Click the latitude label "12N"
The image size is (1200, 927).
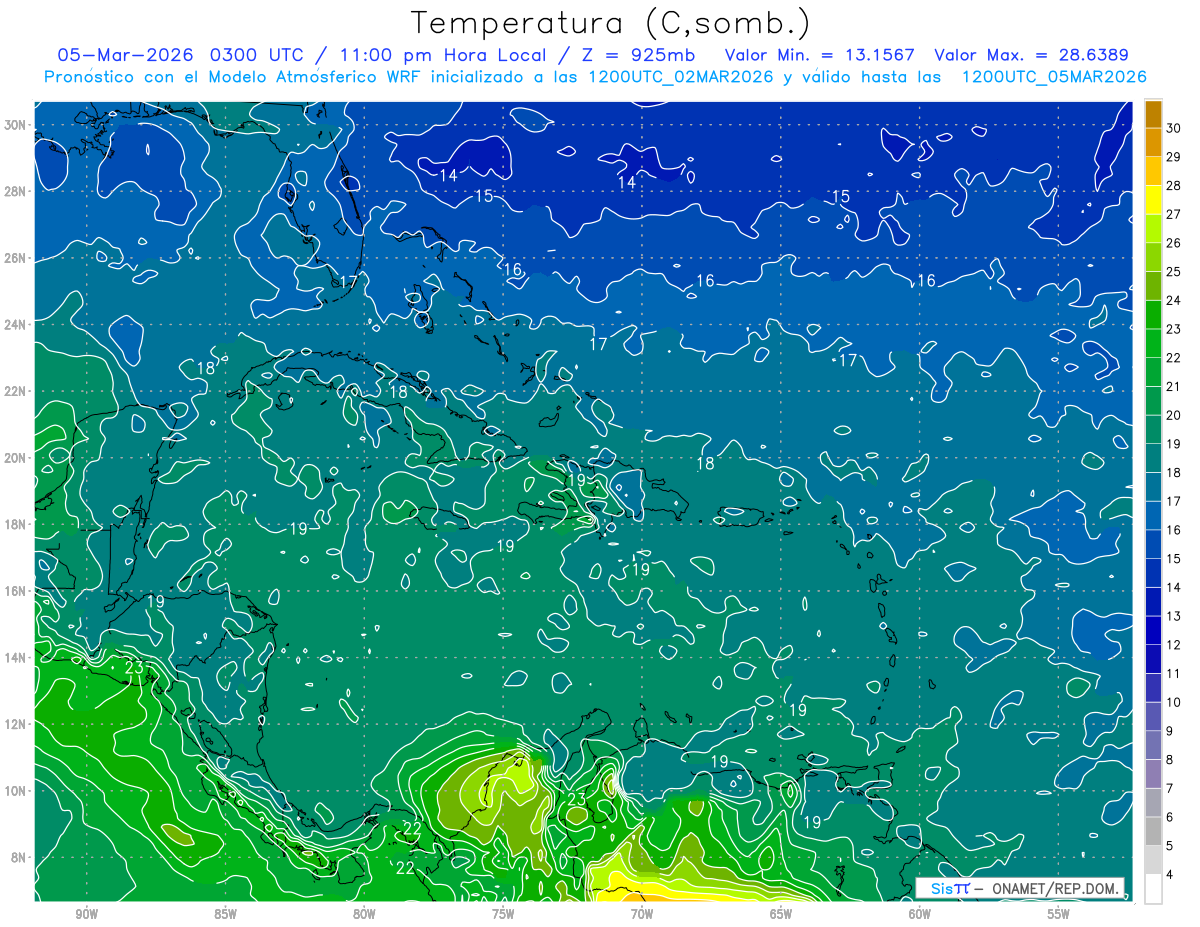tap(16, 724)
